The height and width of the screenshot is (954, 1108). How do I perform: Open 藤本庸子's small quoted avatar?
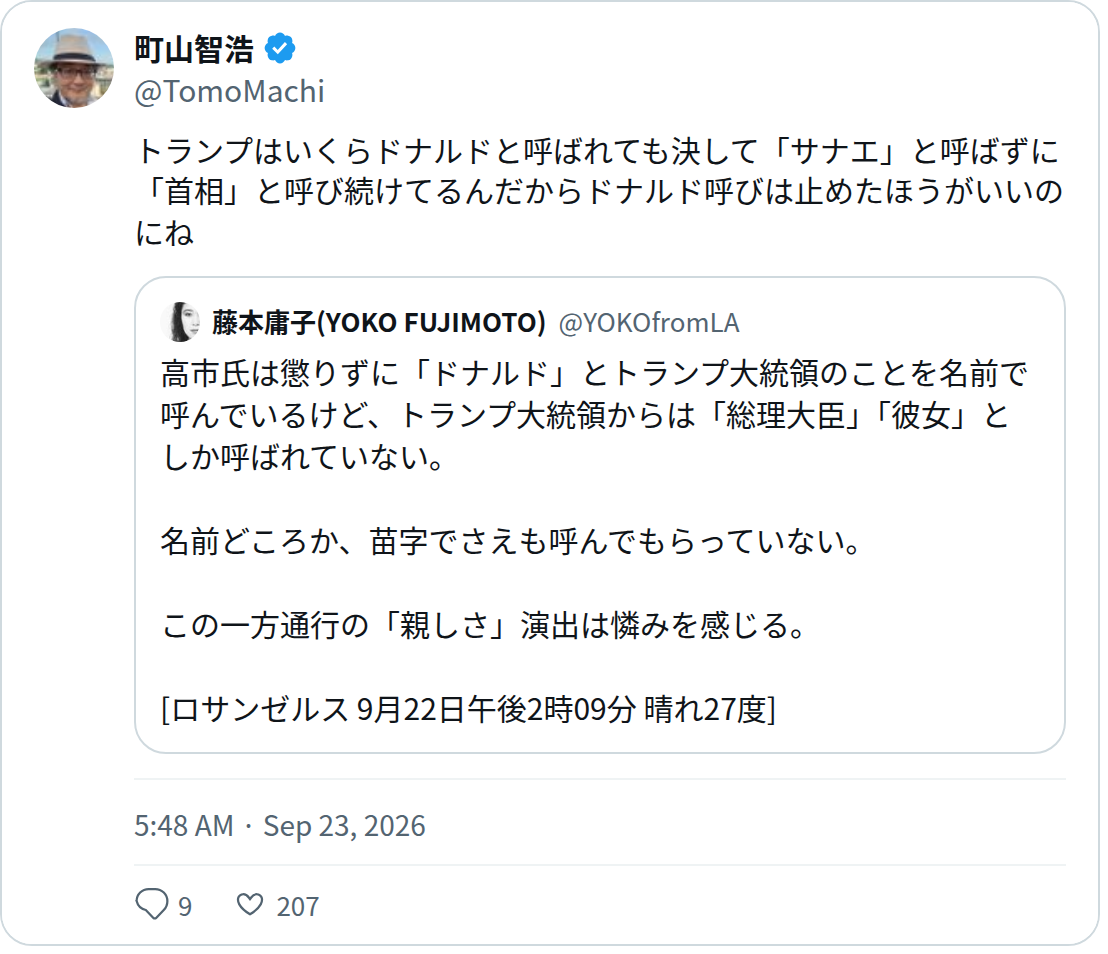point(181,322)
